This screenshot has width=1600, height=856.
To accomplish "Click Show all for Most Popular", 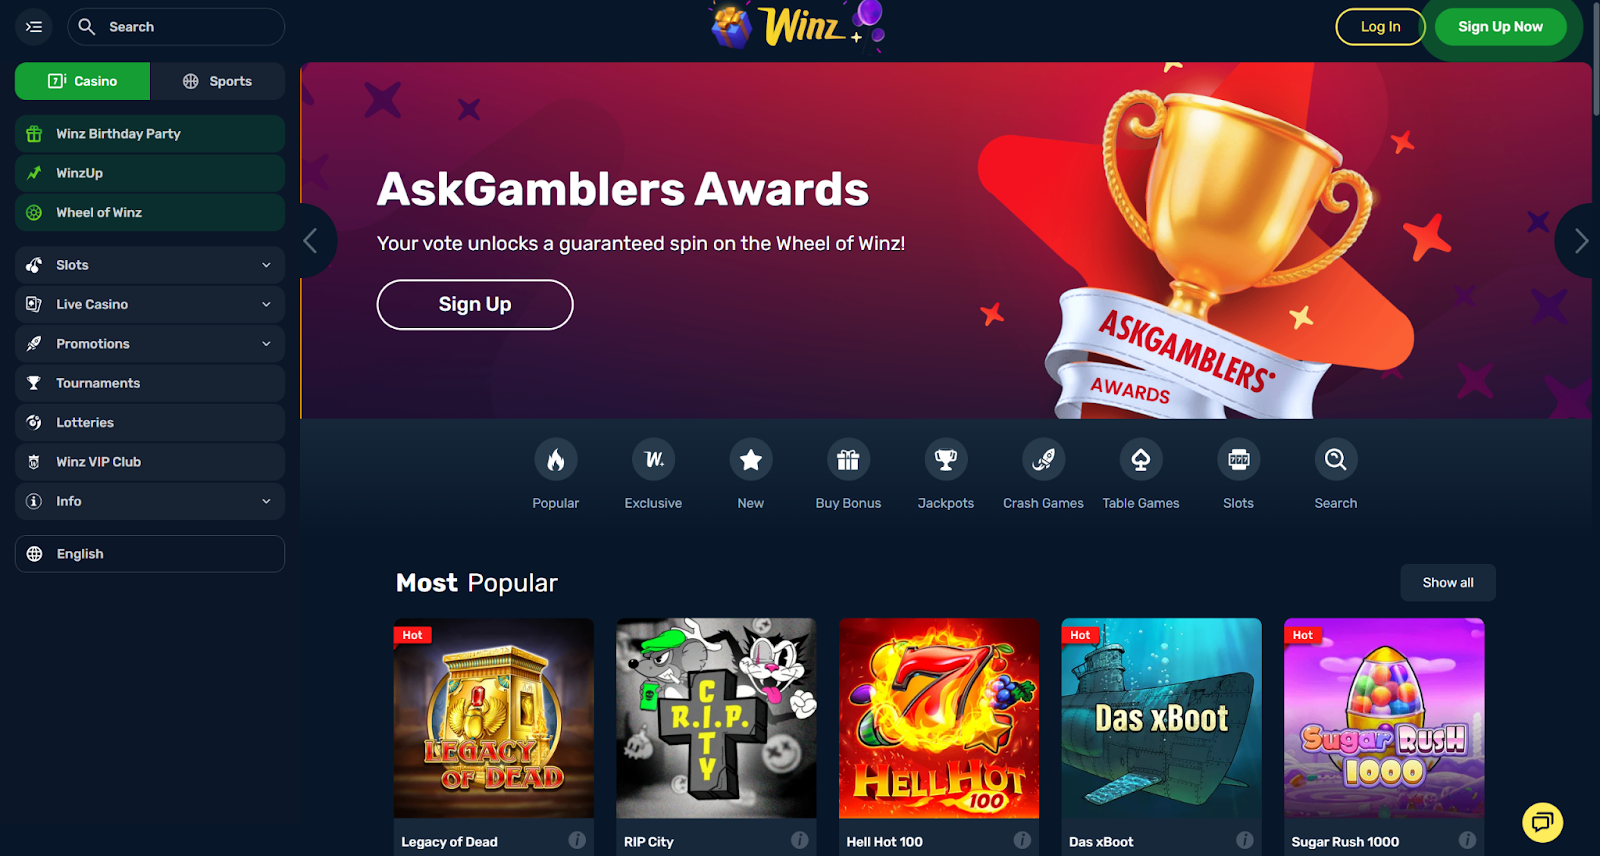I will pos(1447,583).
